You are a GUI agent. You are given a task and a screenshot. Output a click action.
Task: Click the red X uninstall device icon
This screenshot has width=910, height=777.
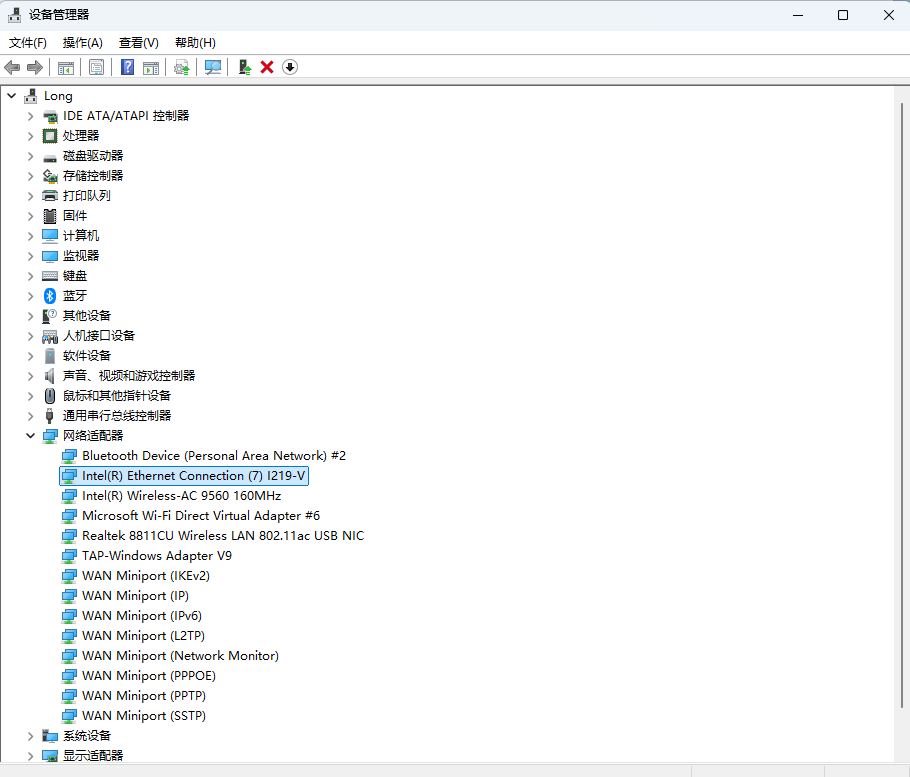(267, 67)
